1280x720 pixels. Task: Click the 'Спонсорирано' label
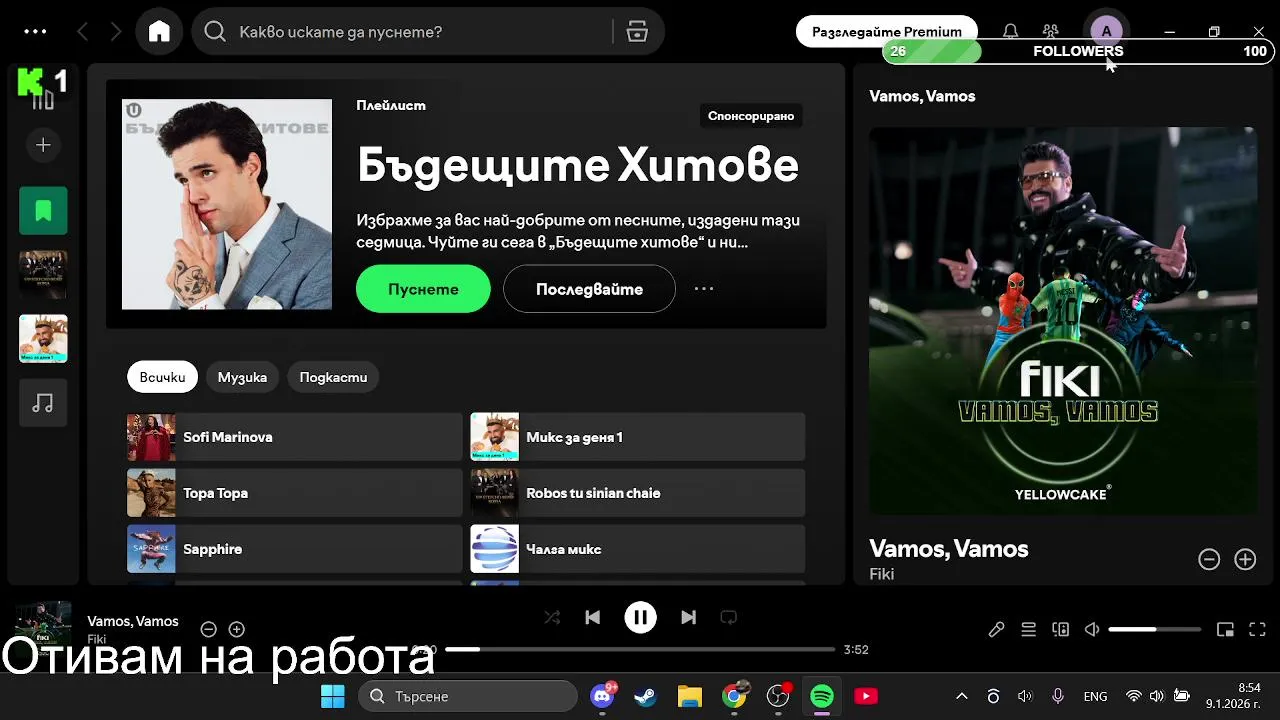751,116
